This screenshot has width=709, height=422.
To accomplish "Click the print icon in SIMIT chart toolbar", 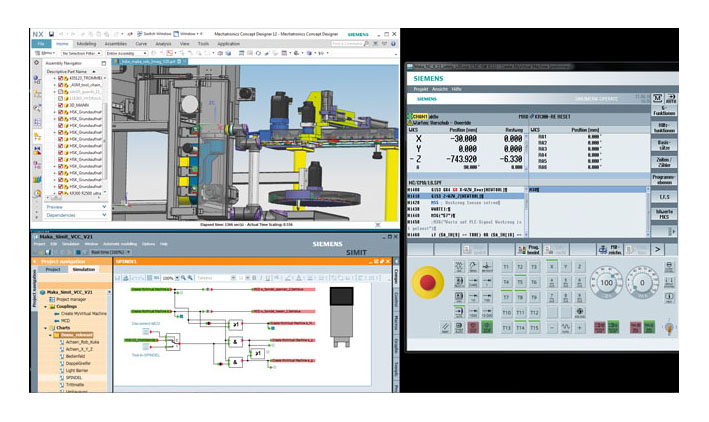I will click(x=126, y=278).
